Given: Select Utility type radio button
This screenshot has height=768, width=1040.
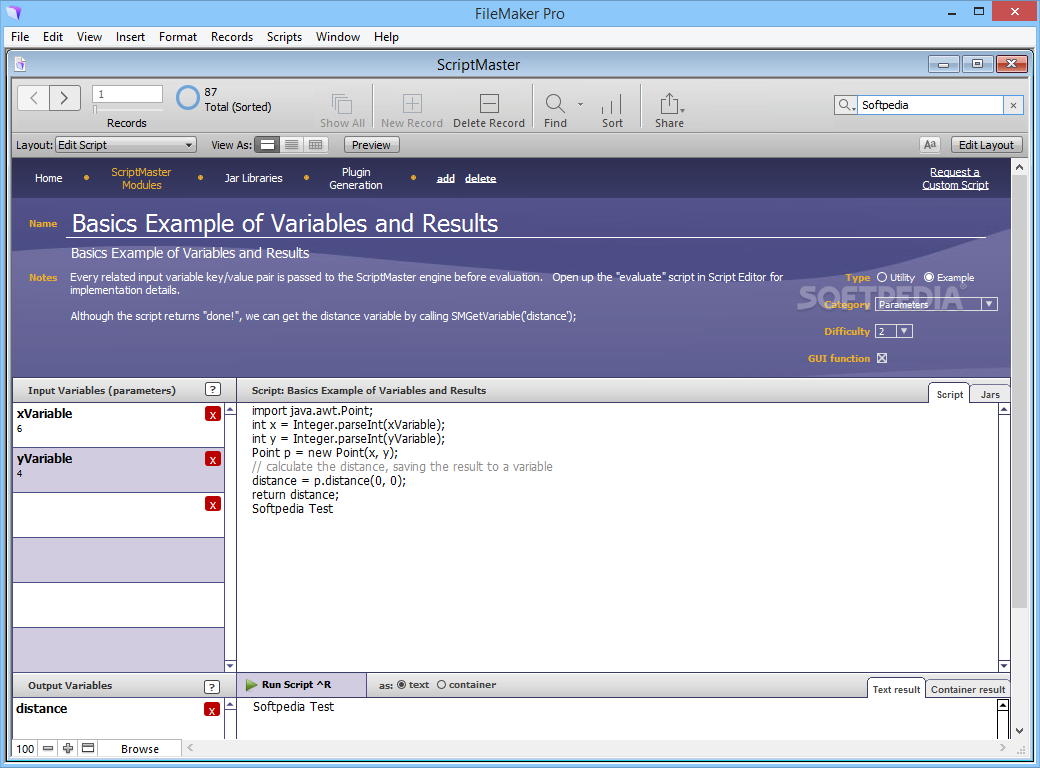Looking at the screenshot, I should point(881,277).
